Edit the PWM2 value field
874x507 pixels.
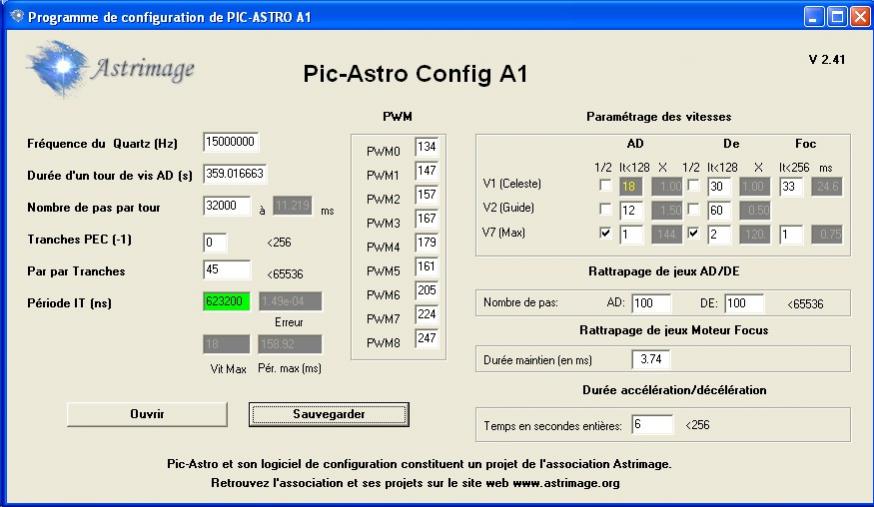pyautogui.click(x=426, y=195)
